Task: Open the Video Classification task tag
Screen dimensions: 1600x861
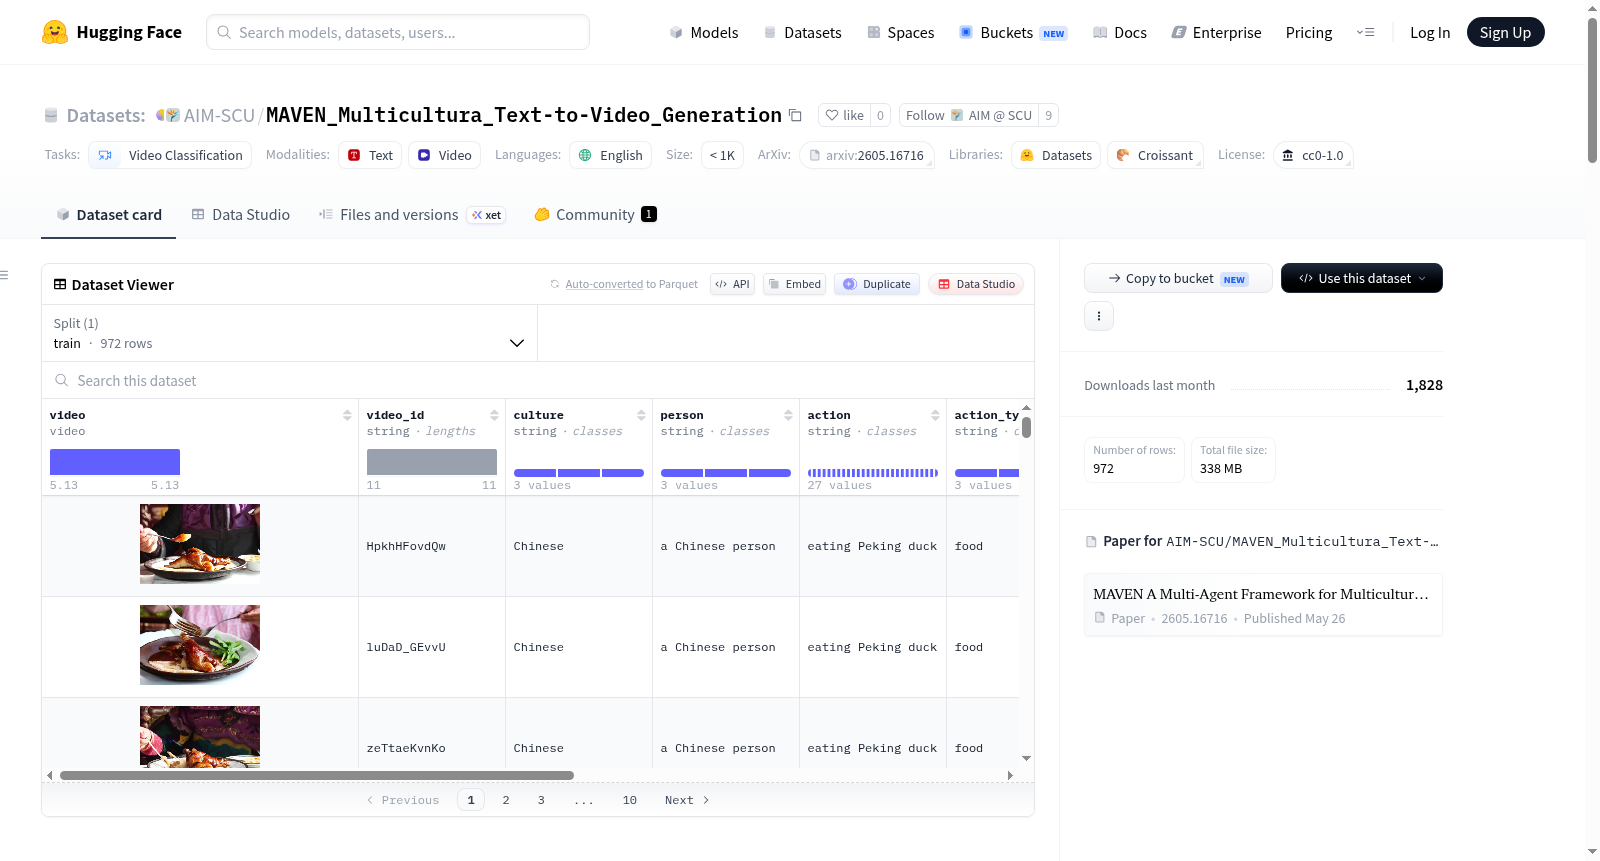Action: pos(170,155)
